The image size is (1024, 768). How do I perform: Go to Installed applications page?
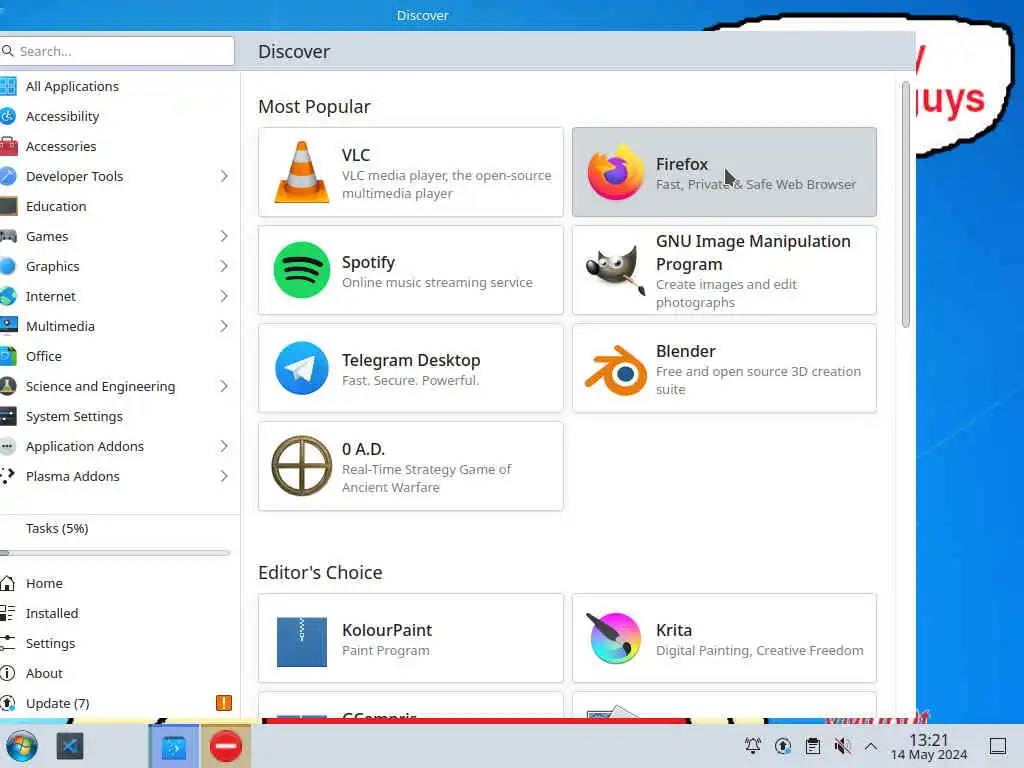(x=118, y=613)
